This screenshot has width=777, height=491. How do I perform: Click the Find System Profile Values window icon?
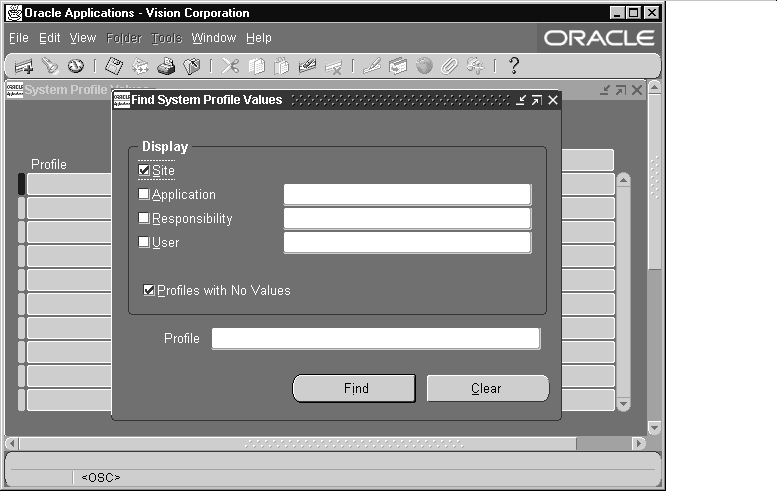click(121, 100)
